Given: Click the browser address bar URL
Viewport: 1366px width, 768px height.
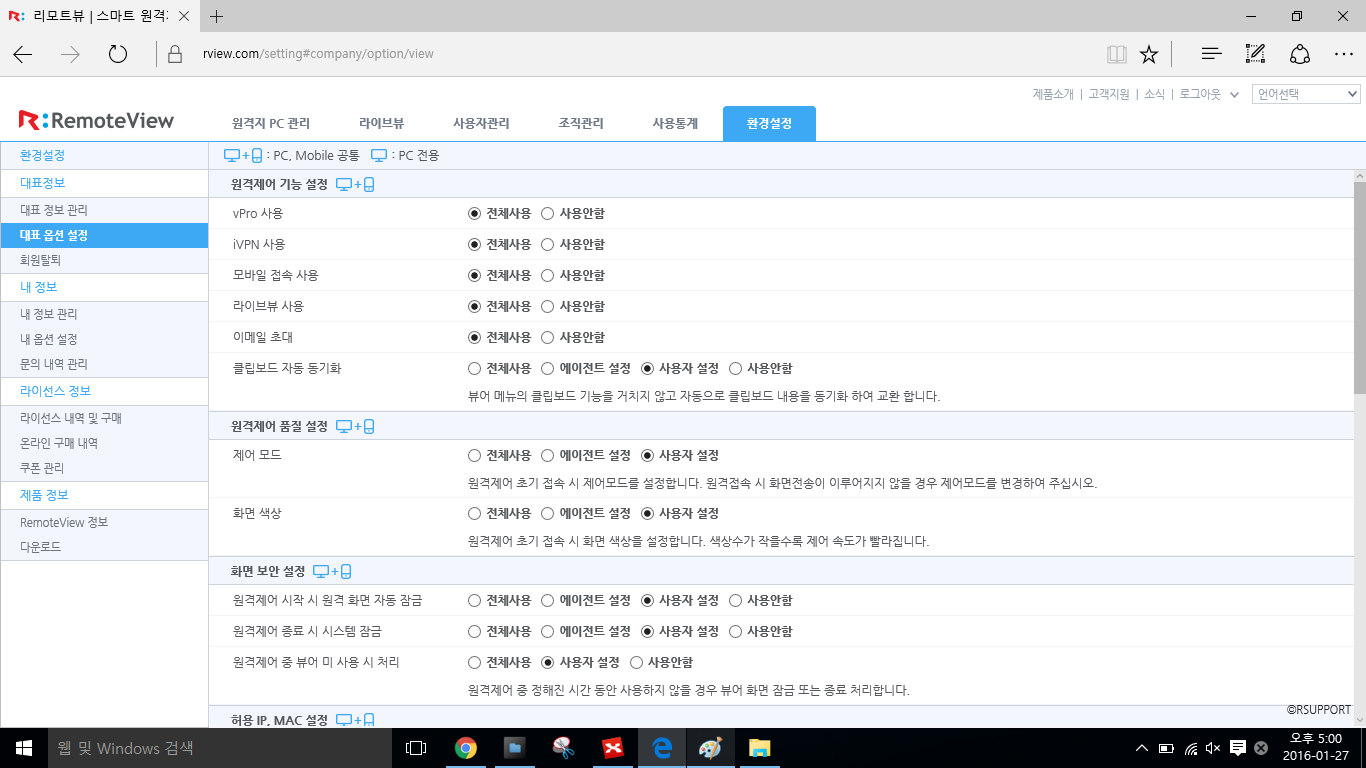Looking at the screenshot, I should pos(317,54).
